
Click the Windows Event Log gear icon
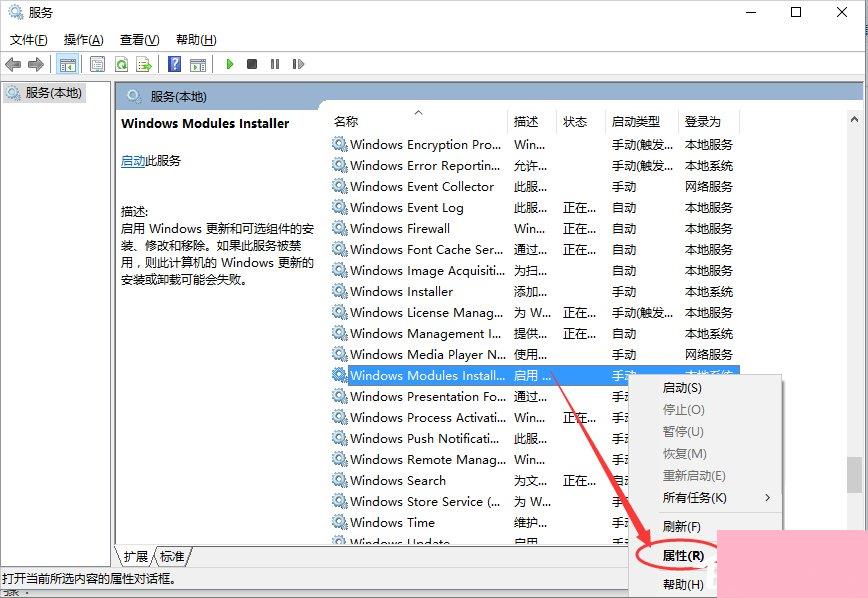pos(339,208)
